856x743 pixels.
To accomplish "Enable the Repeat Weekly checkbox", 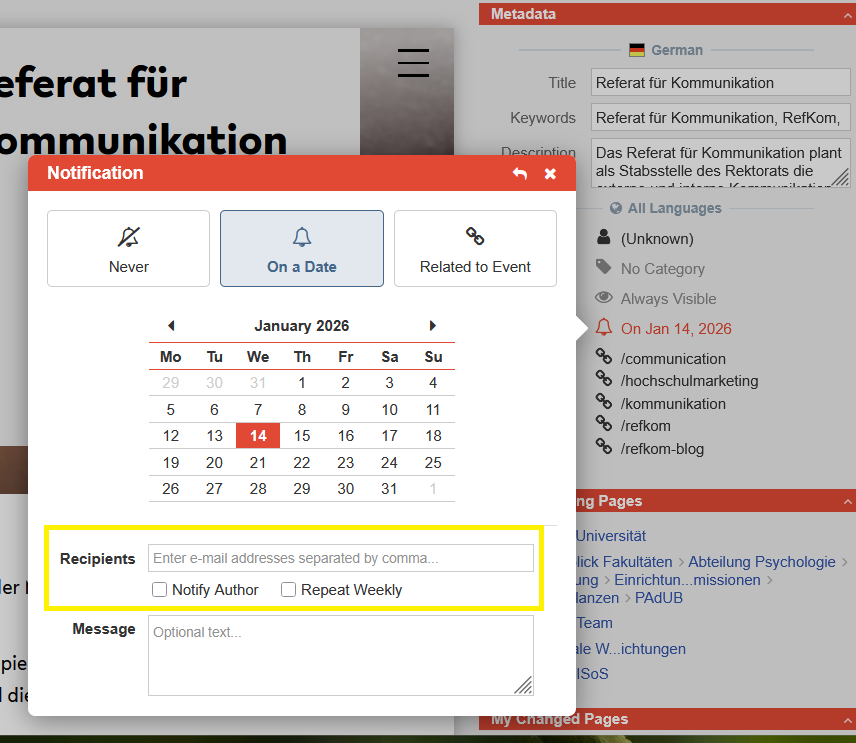I will [x=288, y=590].
